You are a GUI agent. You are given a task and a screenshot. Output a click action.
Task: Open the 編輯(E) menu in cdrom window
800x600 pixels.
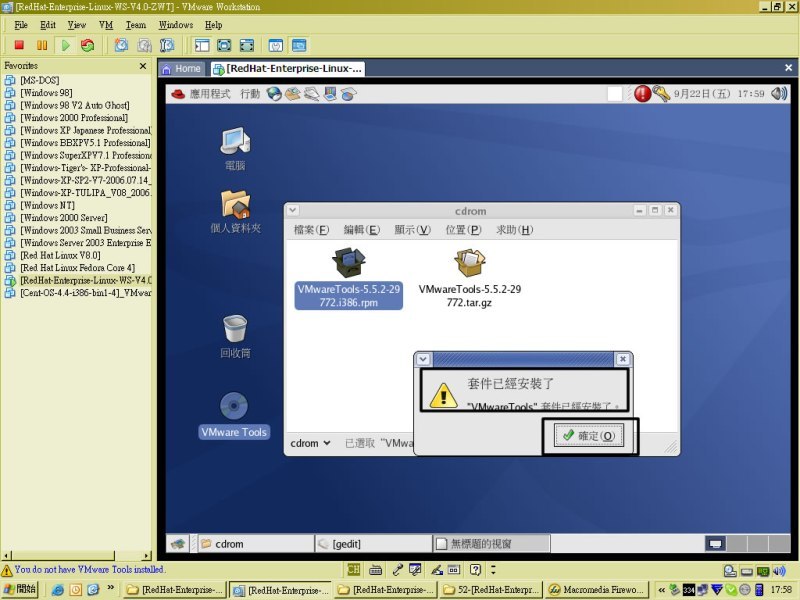click(362, 230)
